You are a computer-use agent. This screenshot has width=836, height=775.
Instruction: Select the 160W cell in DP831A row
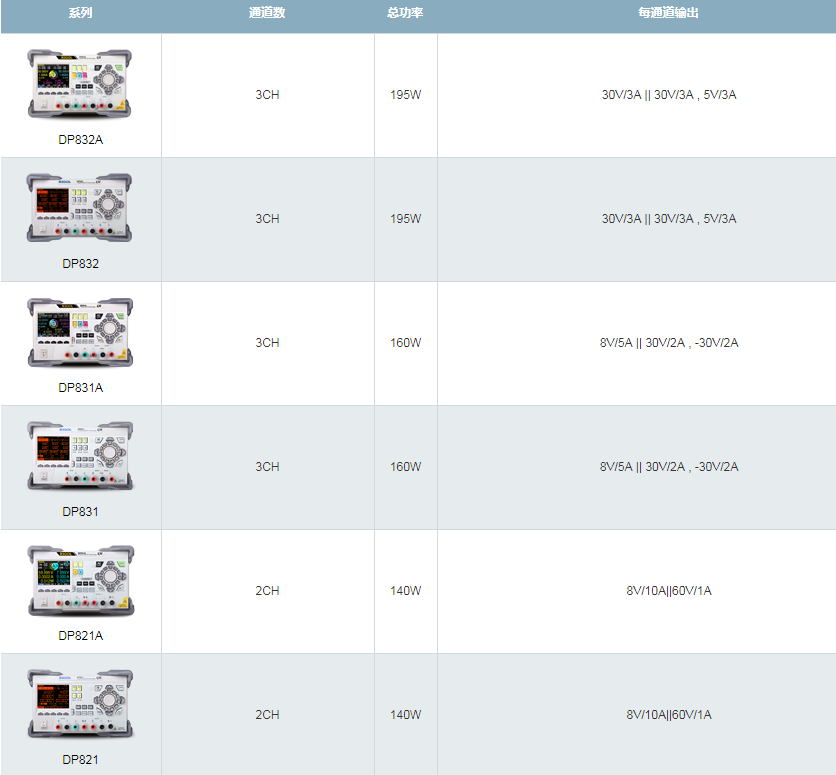click(405, 343)
